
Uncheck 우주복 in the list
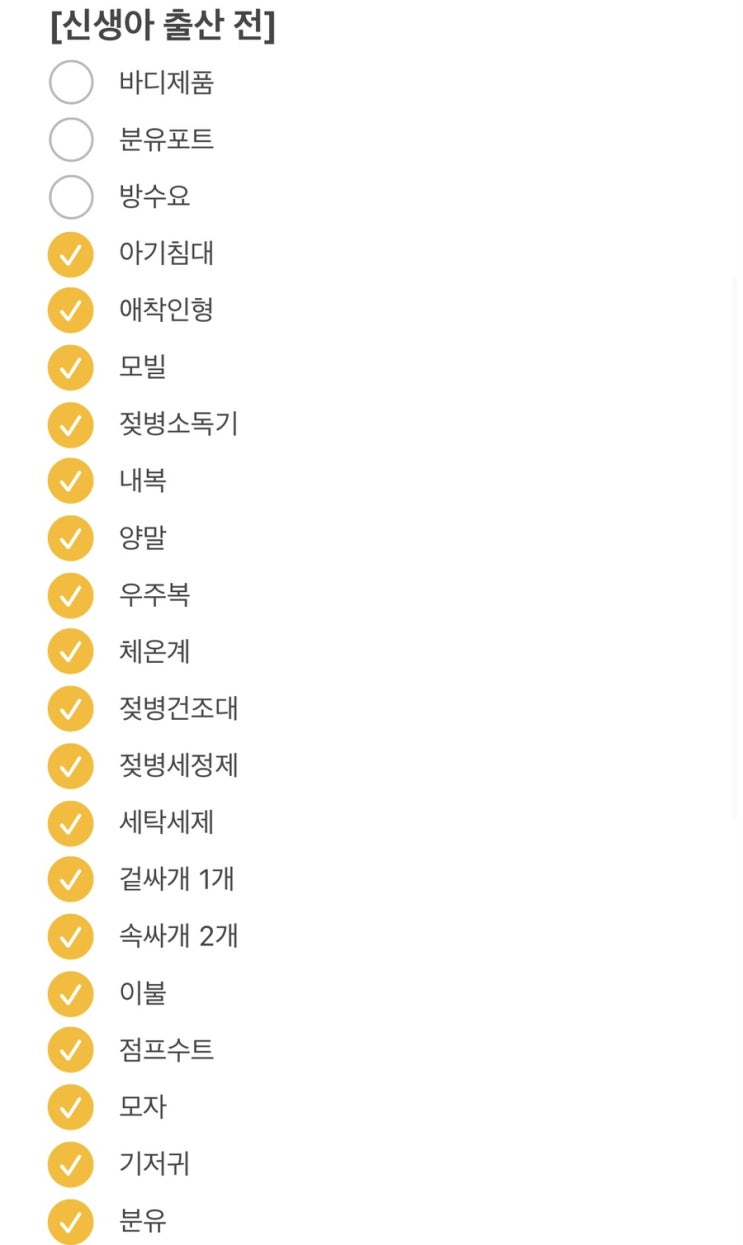click(71, 595)
